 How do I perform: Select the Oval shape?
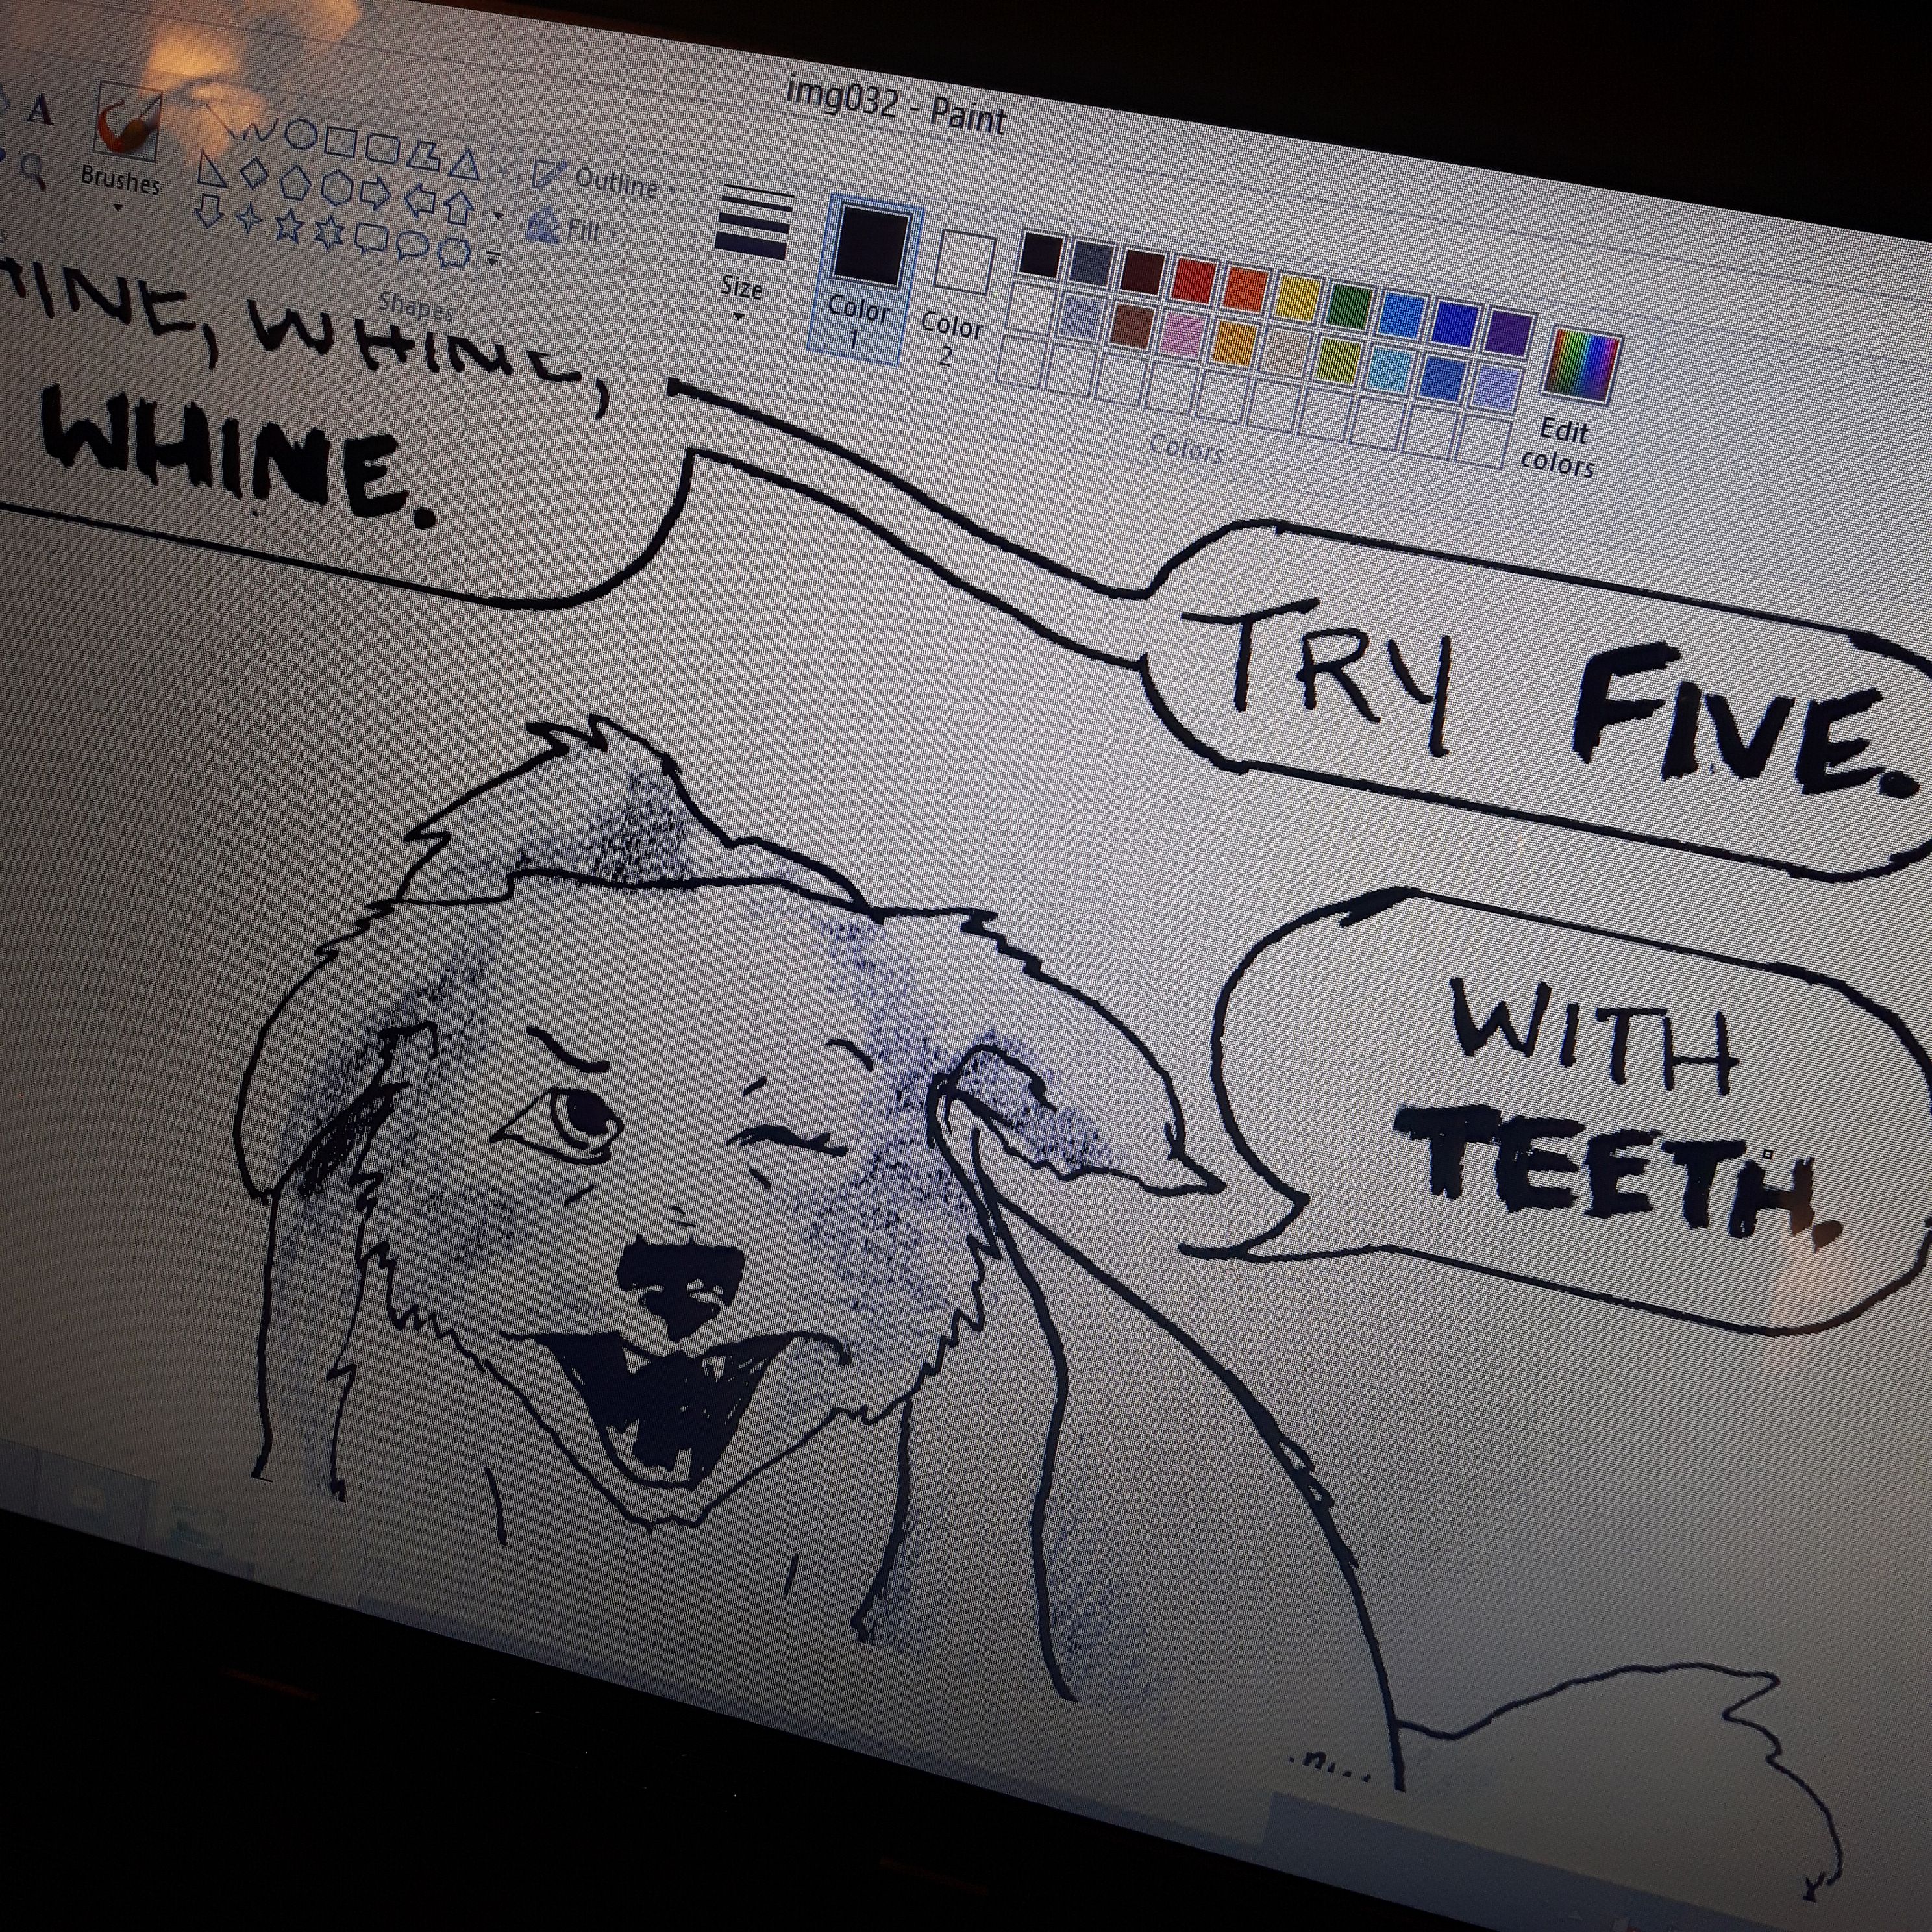coord(301,134)
